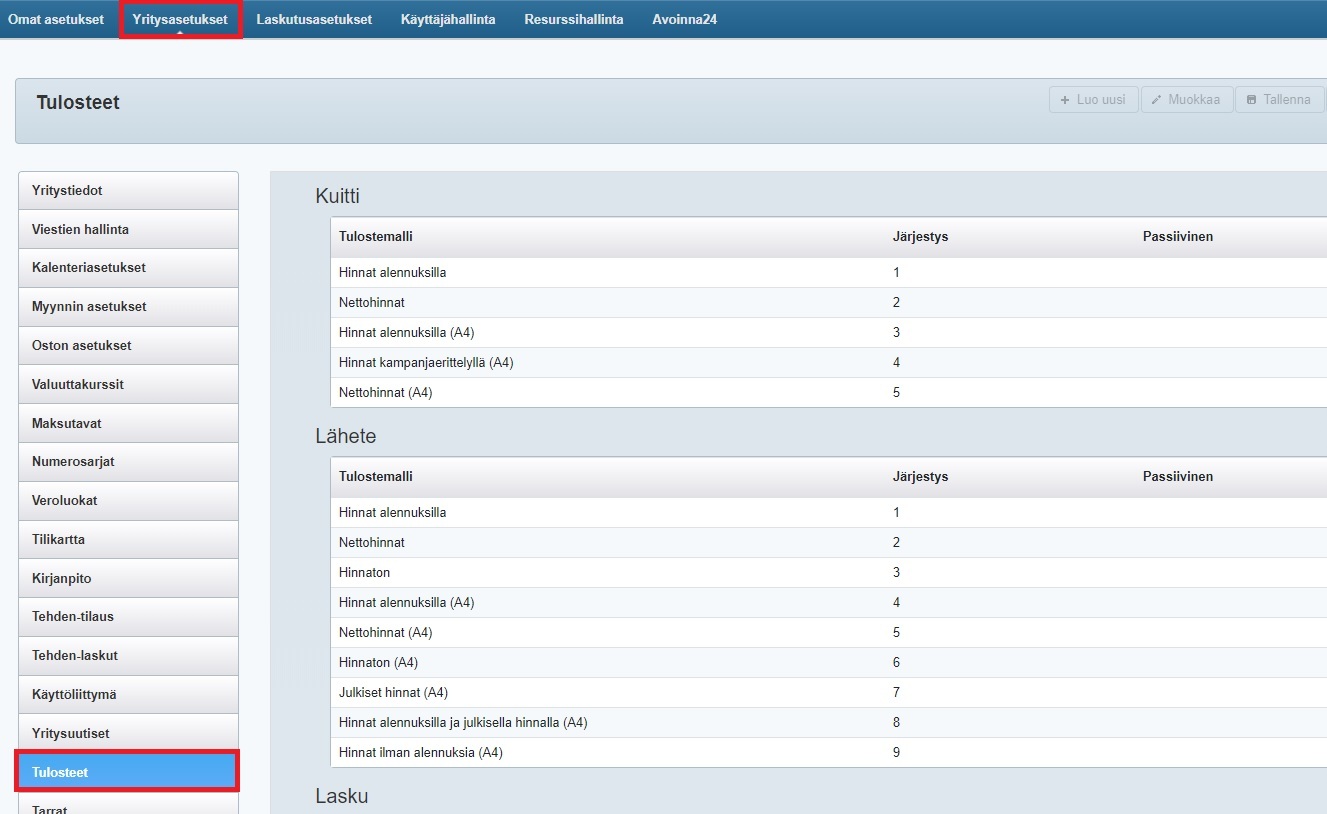Click the pencil icon on Muokkaa
Image resolution: width=1327 pixels, height=814 pixels.
coord(1157,100)
